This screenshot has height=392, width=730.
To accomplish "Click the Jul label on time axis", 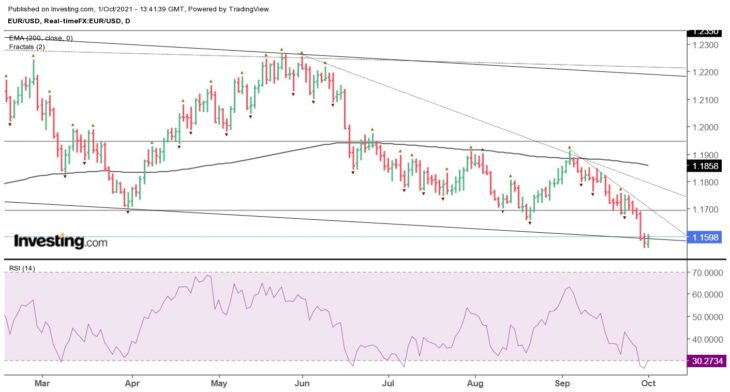I will click(x=388, y=384).
